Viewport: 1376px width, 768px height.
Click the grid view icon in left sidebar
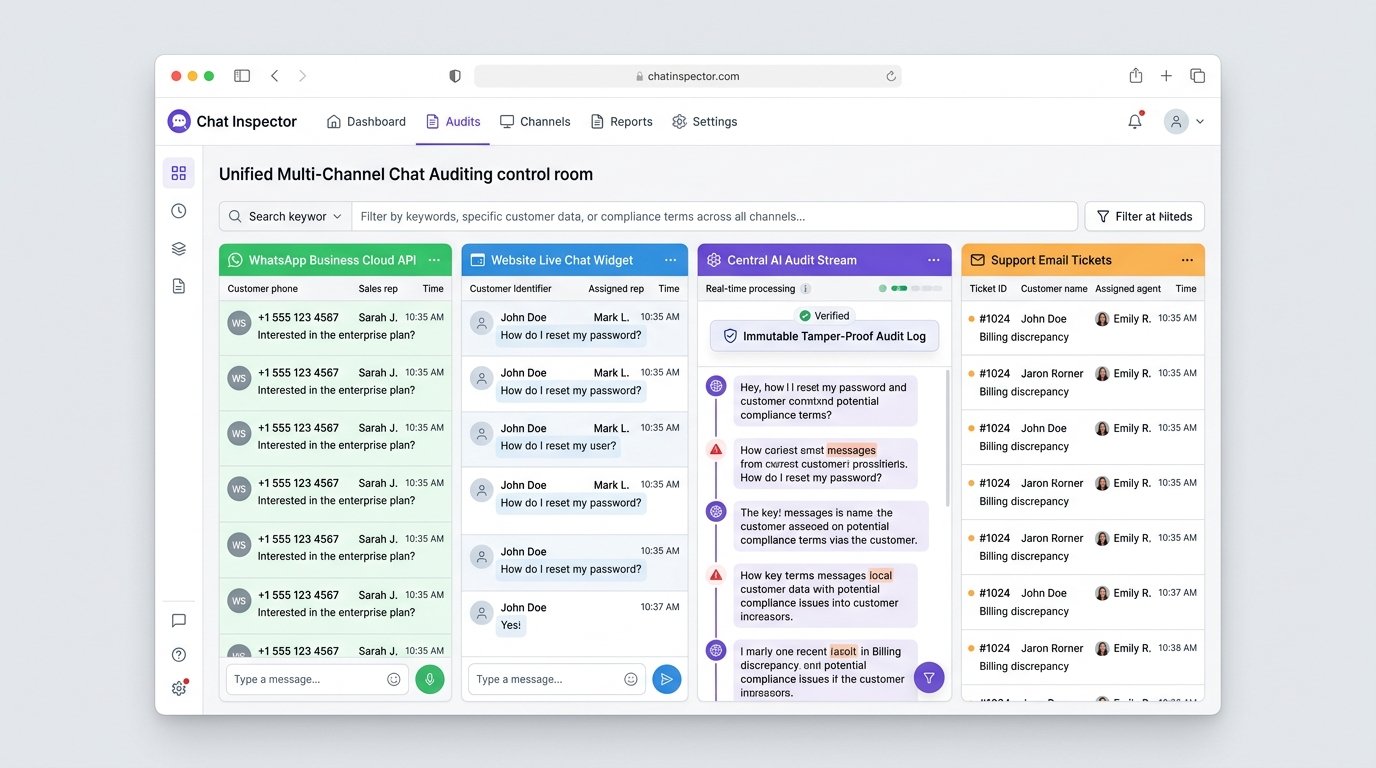point(179,173)
